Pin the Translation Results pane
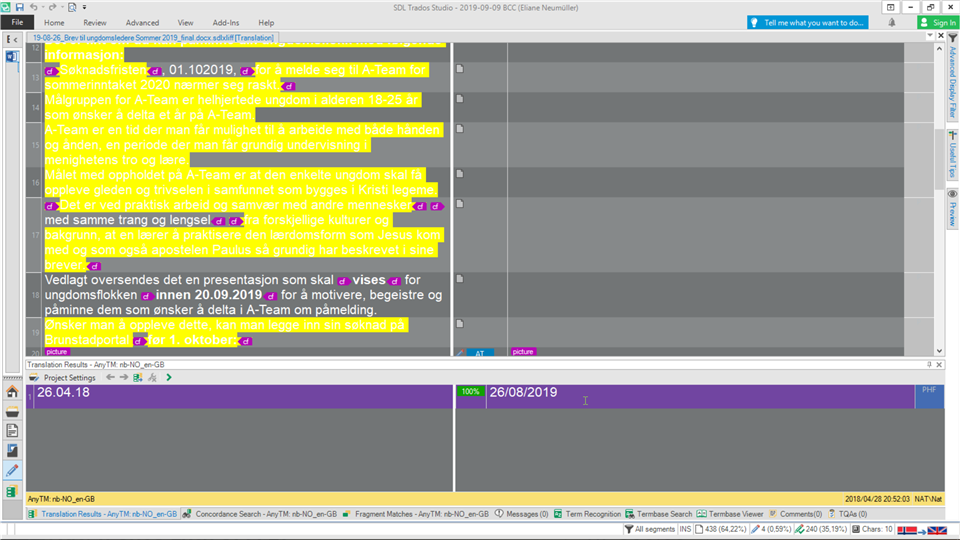This screenshot has height=540, width=960. (929, 364)
